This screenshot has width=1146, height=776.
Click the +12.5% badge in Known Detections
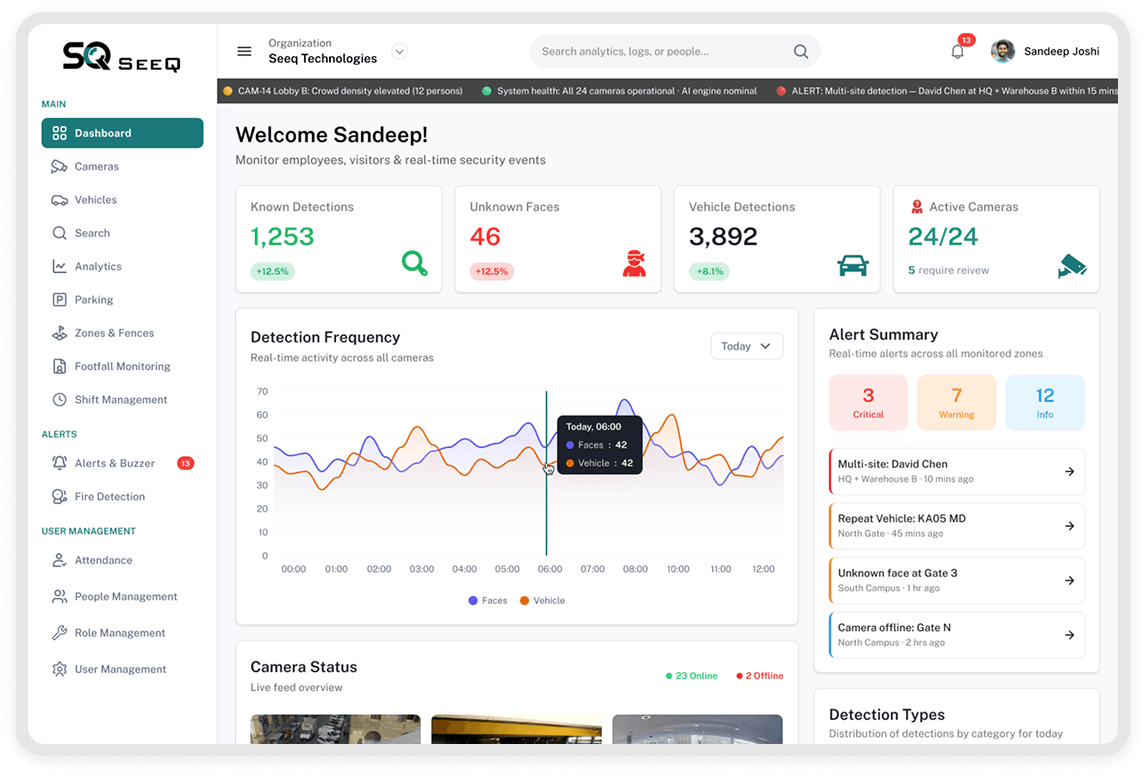pyautogui.click(x=273, y=271)
